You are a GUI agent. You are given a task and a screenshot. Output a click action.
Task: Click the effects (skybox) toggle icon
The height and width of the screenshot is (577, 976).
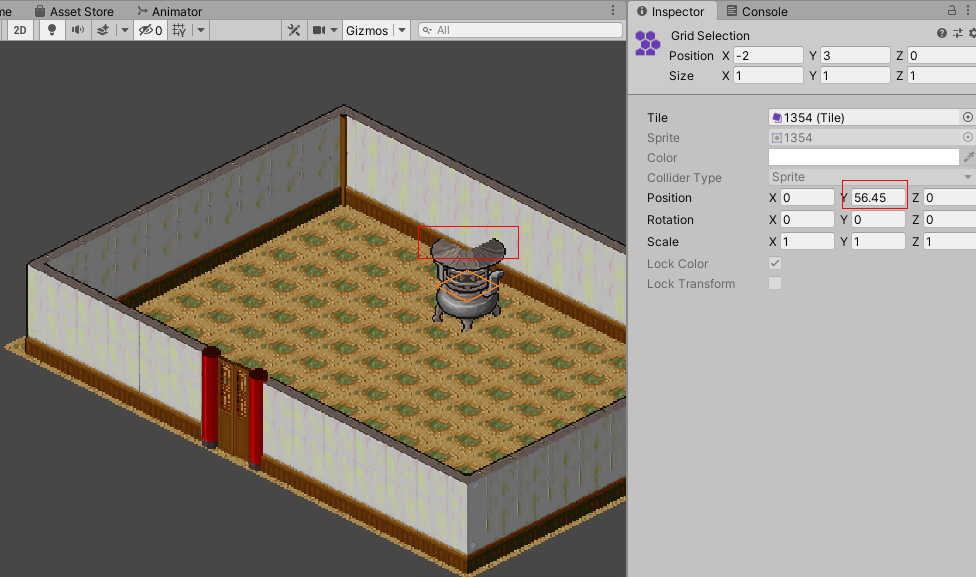(103, 30)
